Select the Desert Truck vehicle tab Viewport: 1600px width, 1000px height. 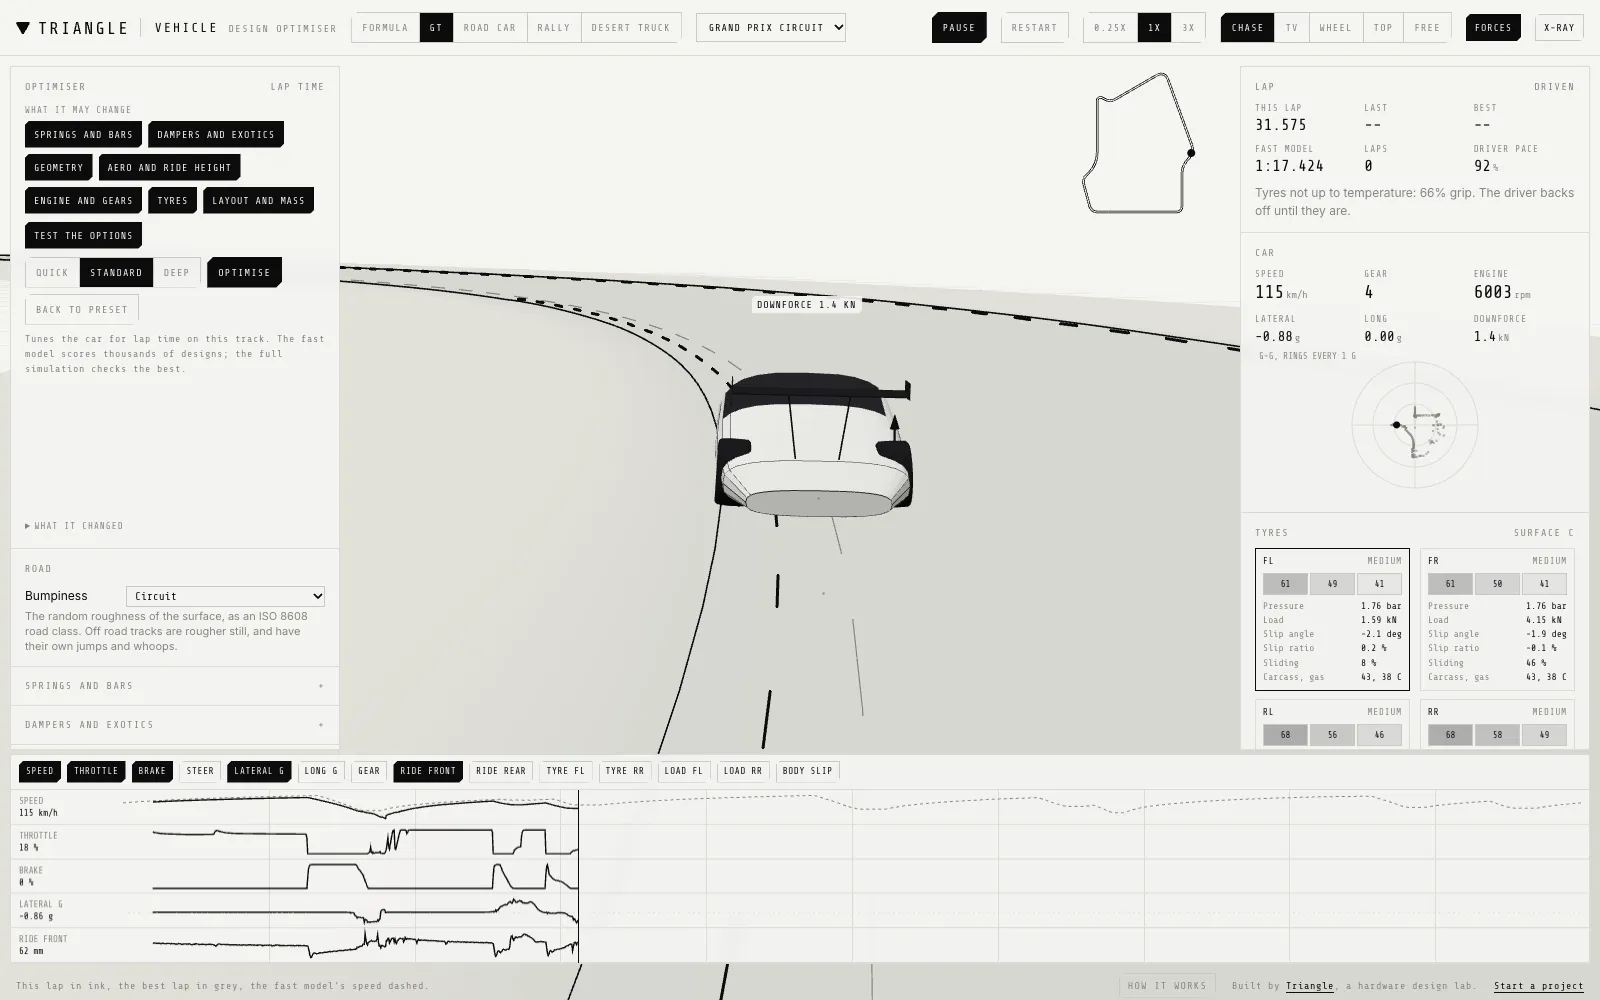[631, 28]
